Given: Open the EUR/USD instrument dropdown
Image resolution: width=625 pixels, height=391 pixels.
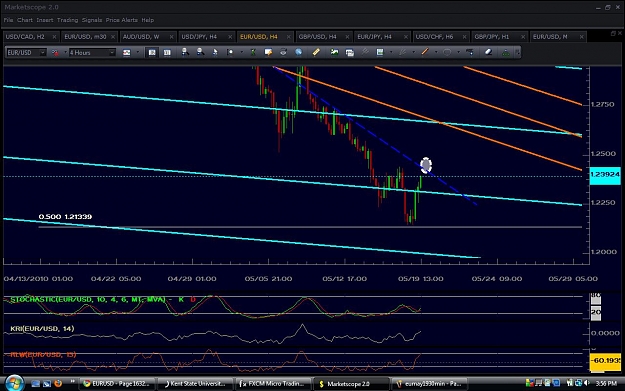Looking at the screenshot, I should [43, 53].
